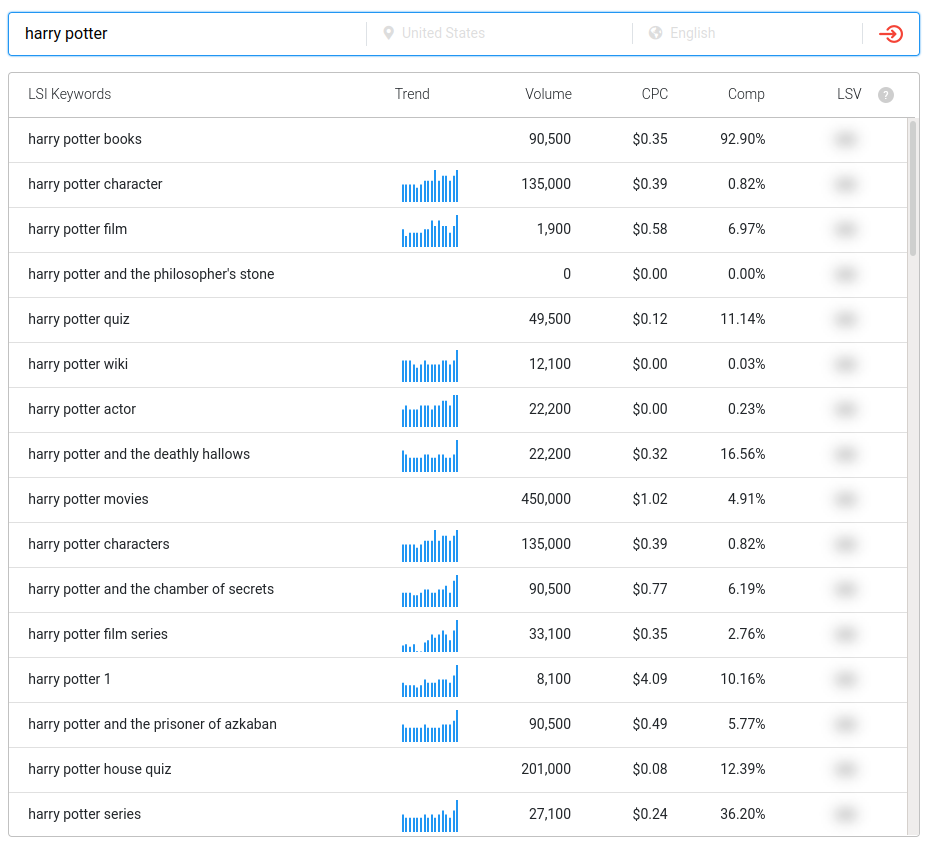Screen dimensions: 938x848
Task: View trend chart for 'harry potter character' row
Action: (x=430, y=186)
